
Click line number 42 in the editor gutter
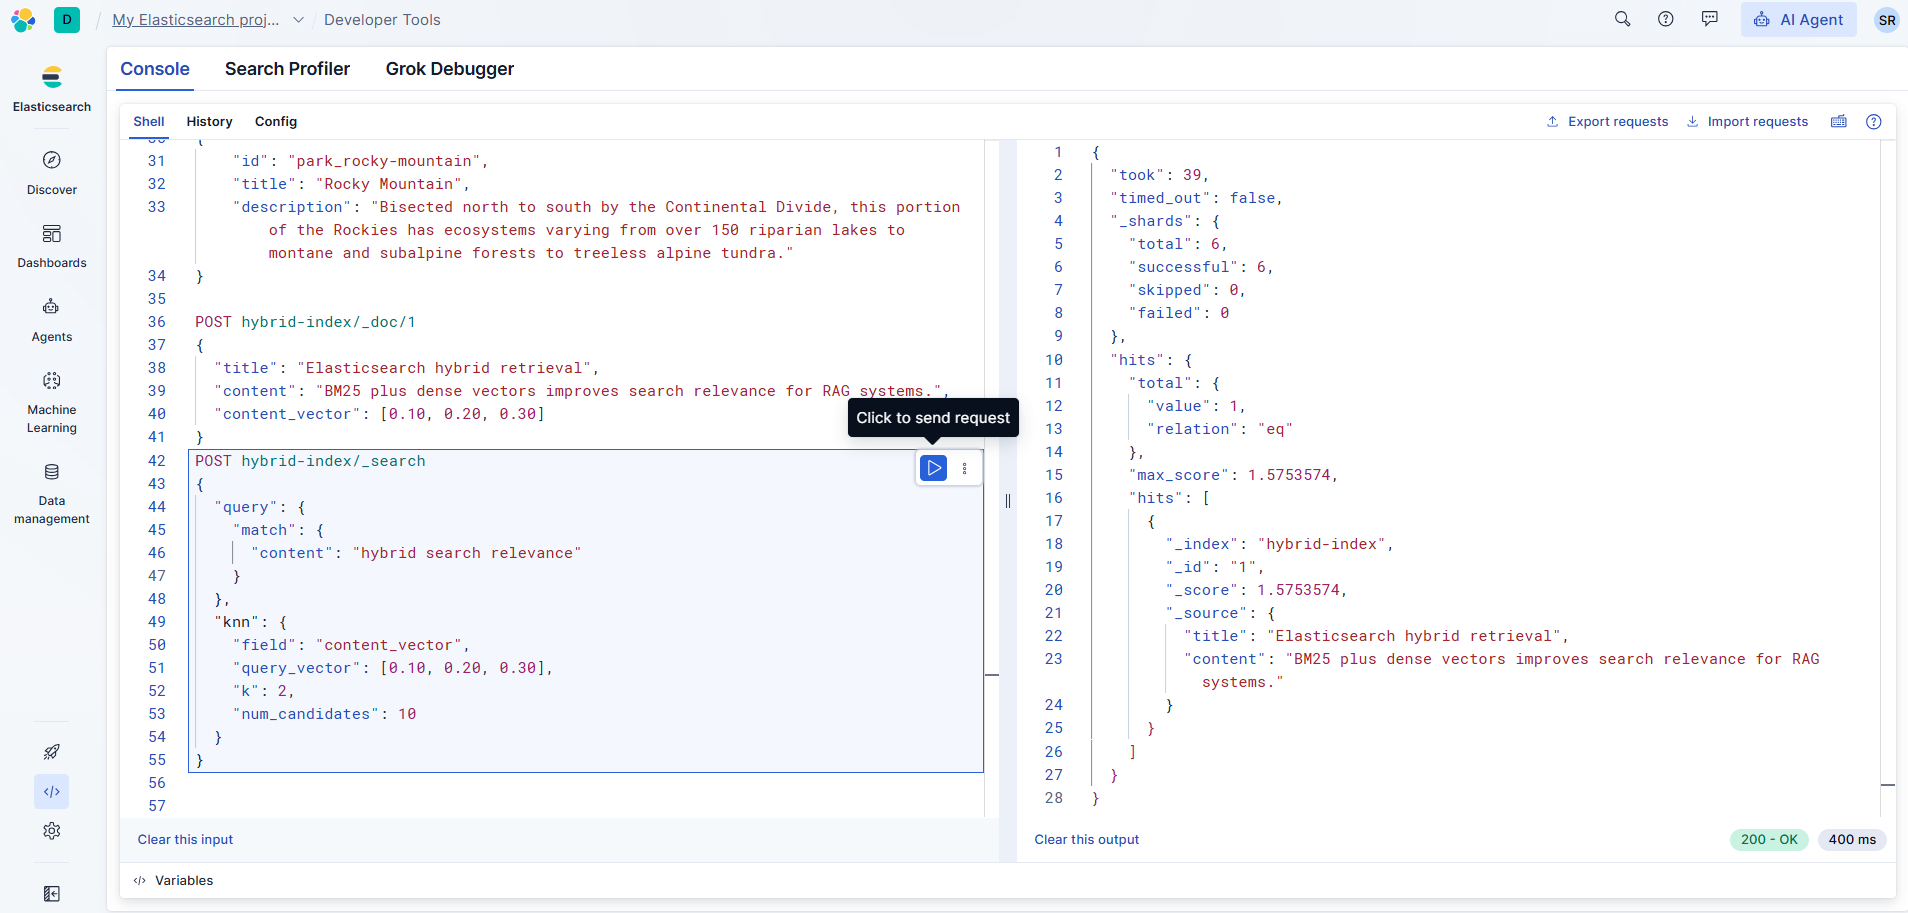pos(157,461)
